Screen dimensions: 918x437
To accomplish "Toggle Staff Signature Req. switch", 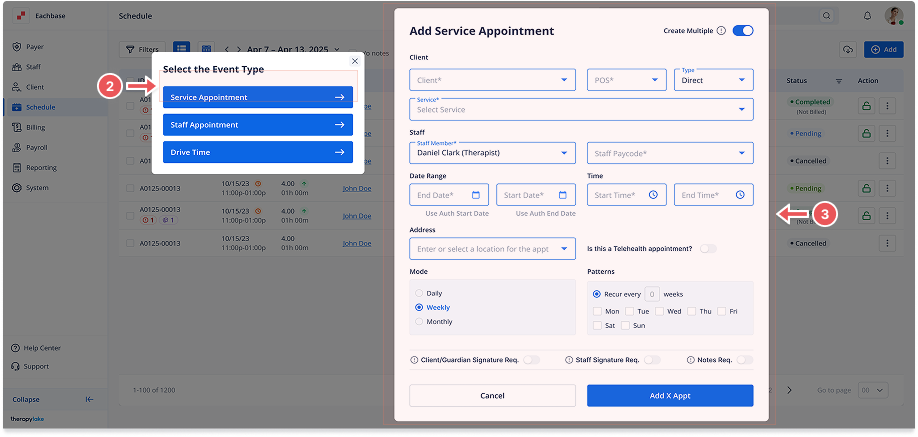I will [652, 360].
